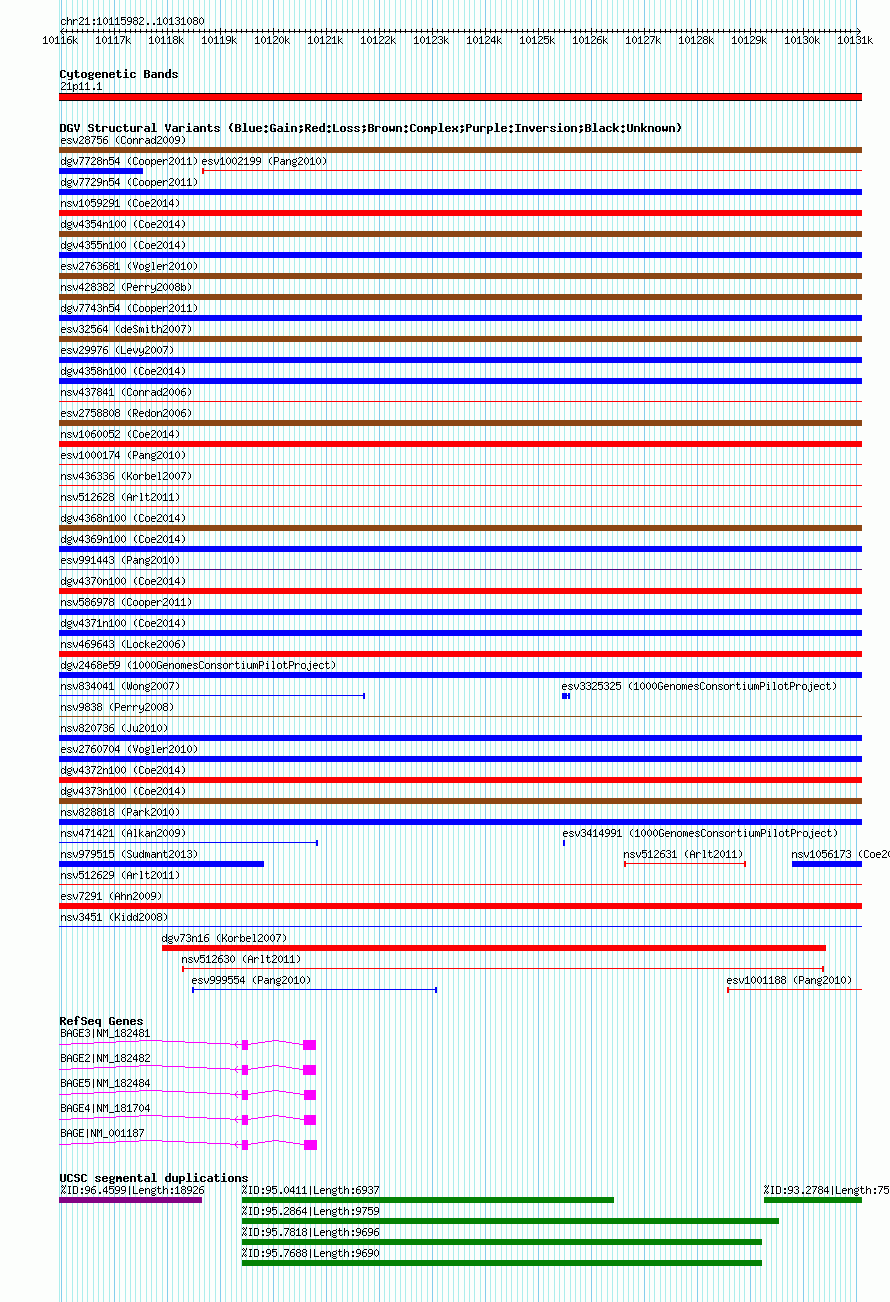Open the DGV Structural Variants track title
Image resolution: width=890 pixels, height=1302 pixels.
[x=371, y=128]
